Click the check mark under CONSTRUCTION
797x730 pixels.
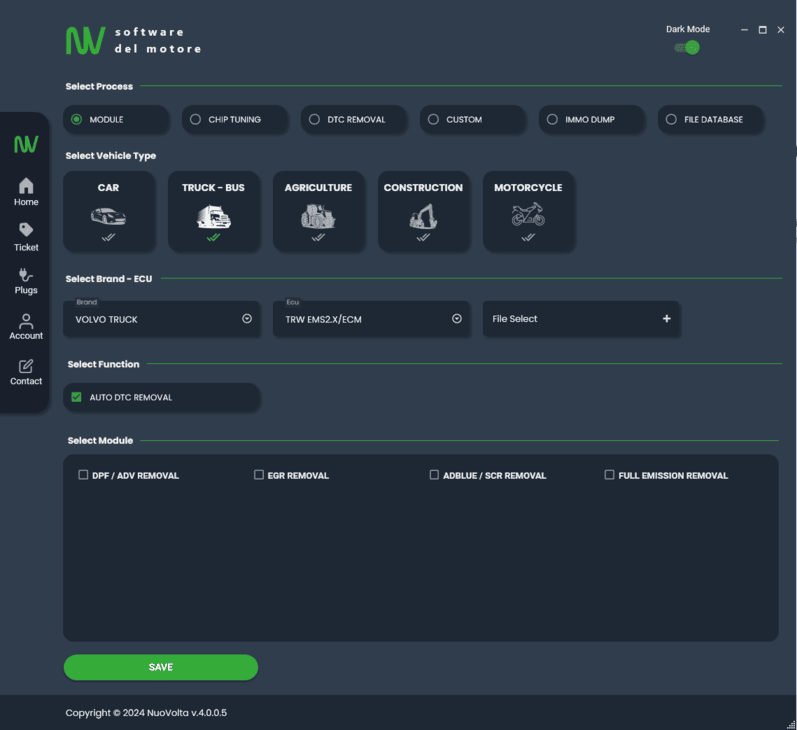423,237
